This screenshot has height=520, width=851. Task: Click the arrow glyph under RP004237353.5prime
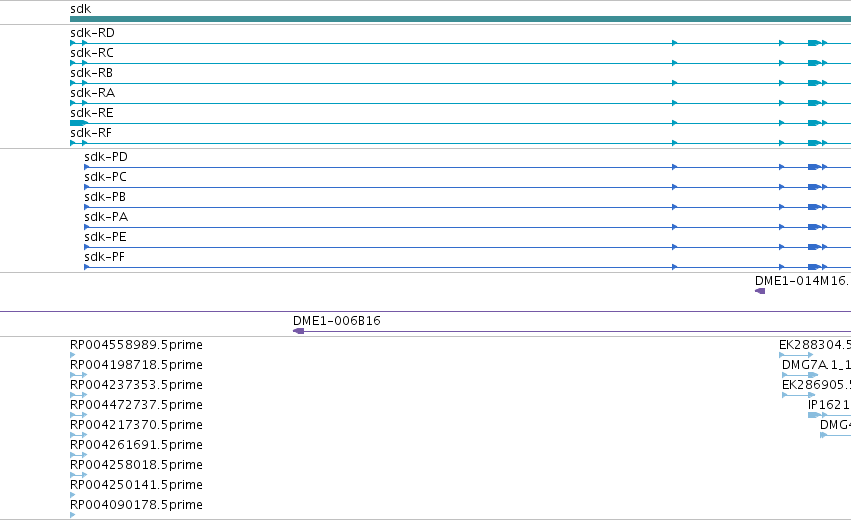pyautogui.click(x=79, y=395)
